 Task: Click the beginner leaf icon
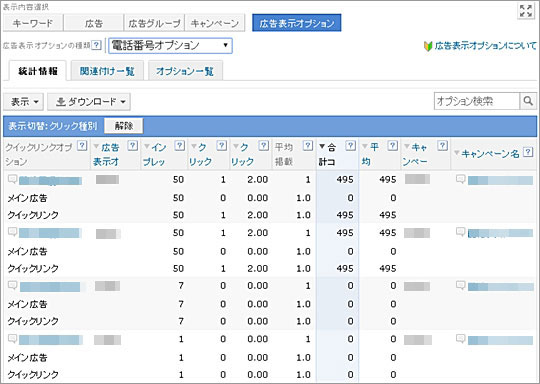coord(428,46)
